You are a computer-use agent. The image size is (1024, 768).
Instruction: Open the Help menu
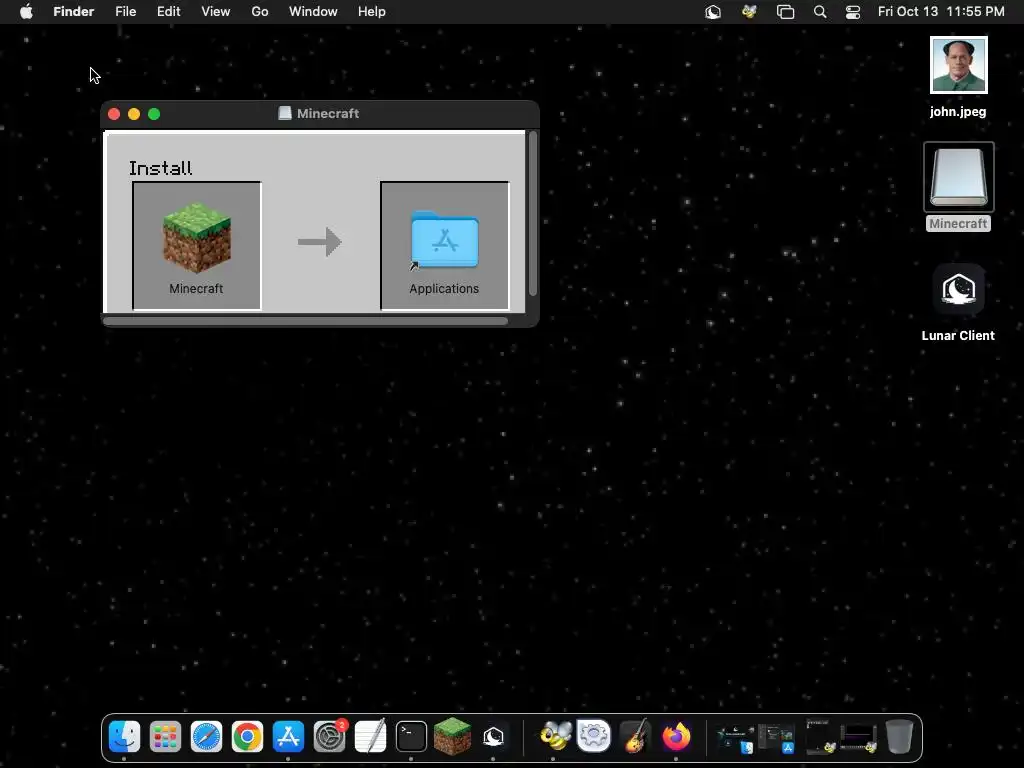pos(372,12)
